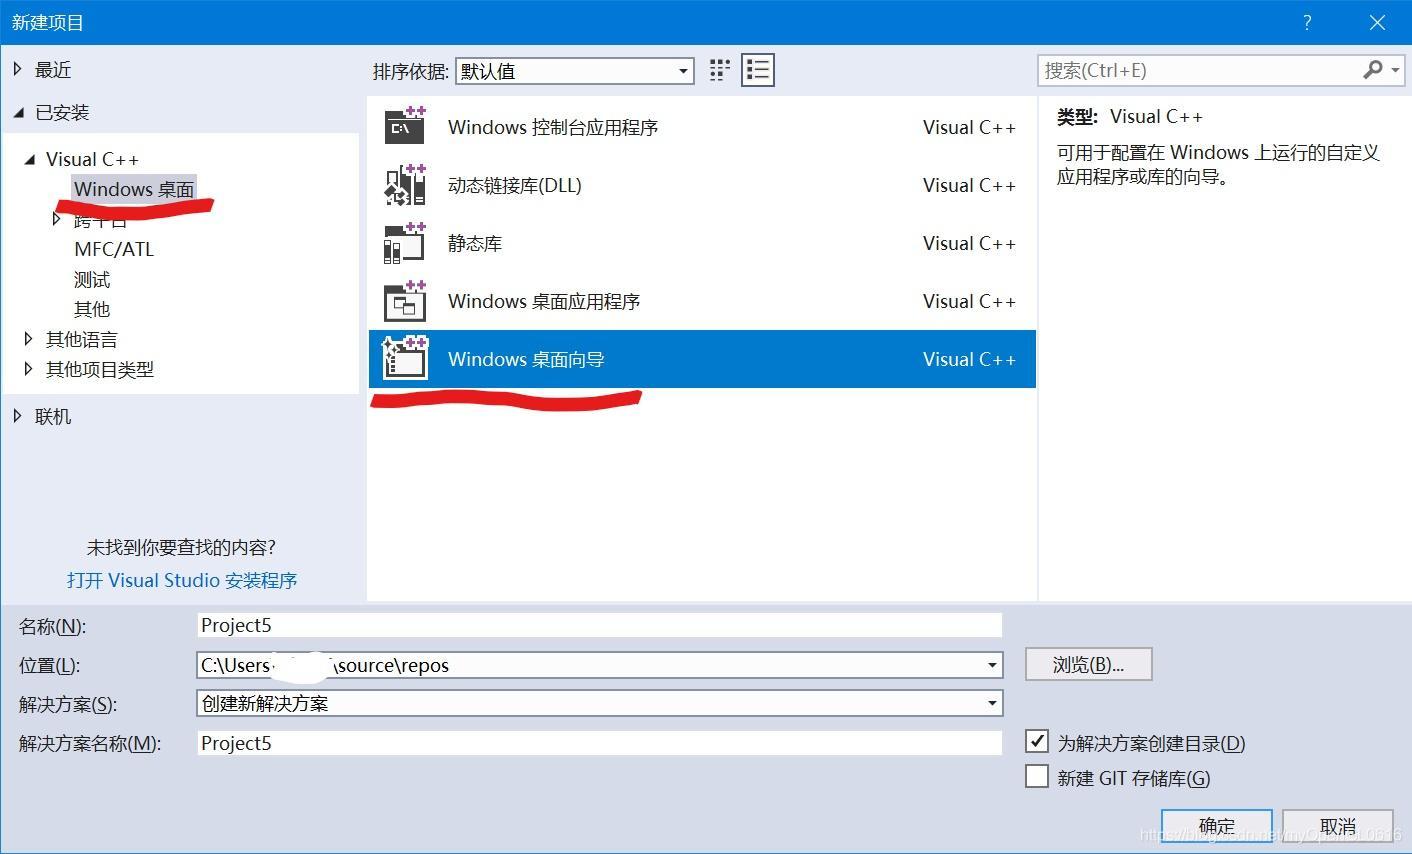This screenshot has width=1412, height=854.
Task: Click the 解决方案名称 input field
Action: [600, 743]
